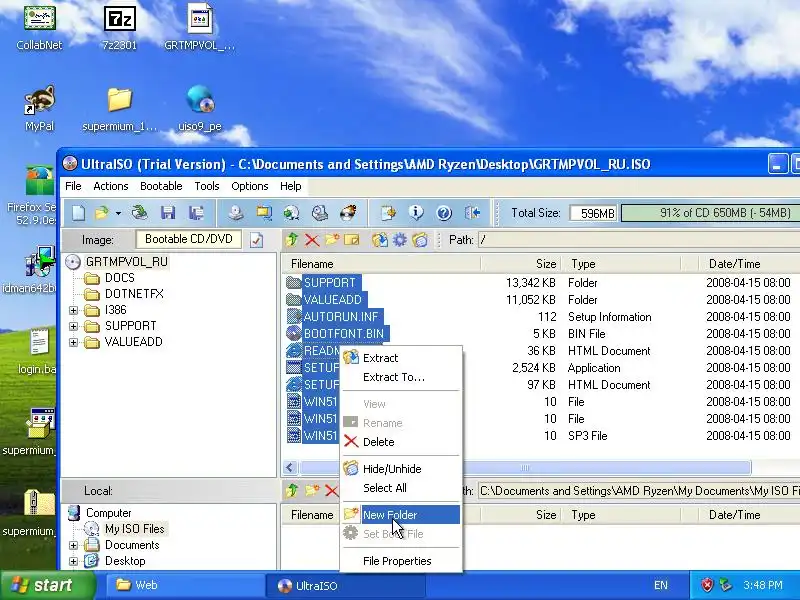Click the Hide/Unhide folder icon in image toolbar
Viewport: 800px width, 600px height.
pos(420,239)
